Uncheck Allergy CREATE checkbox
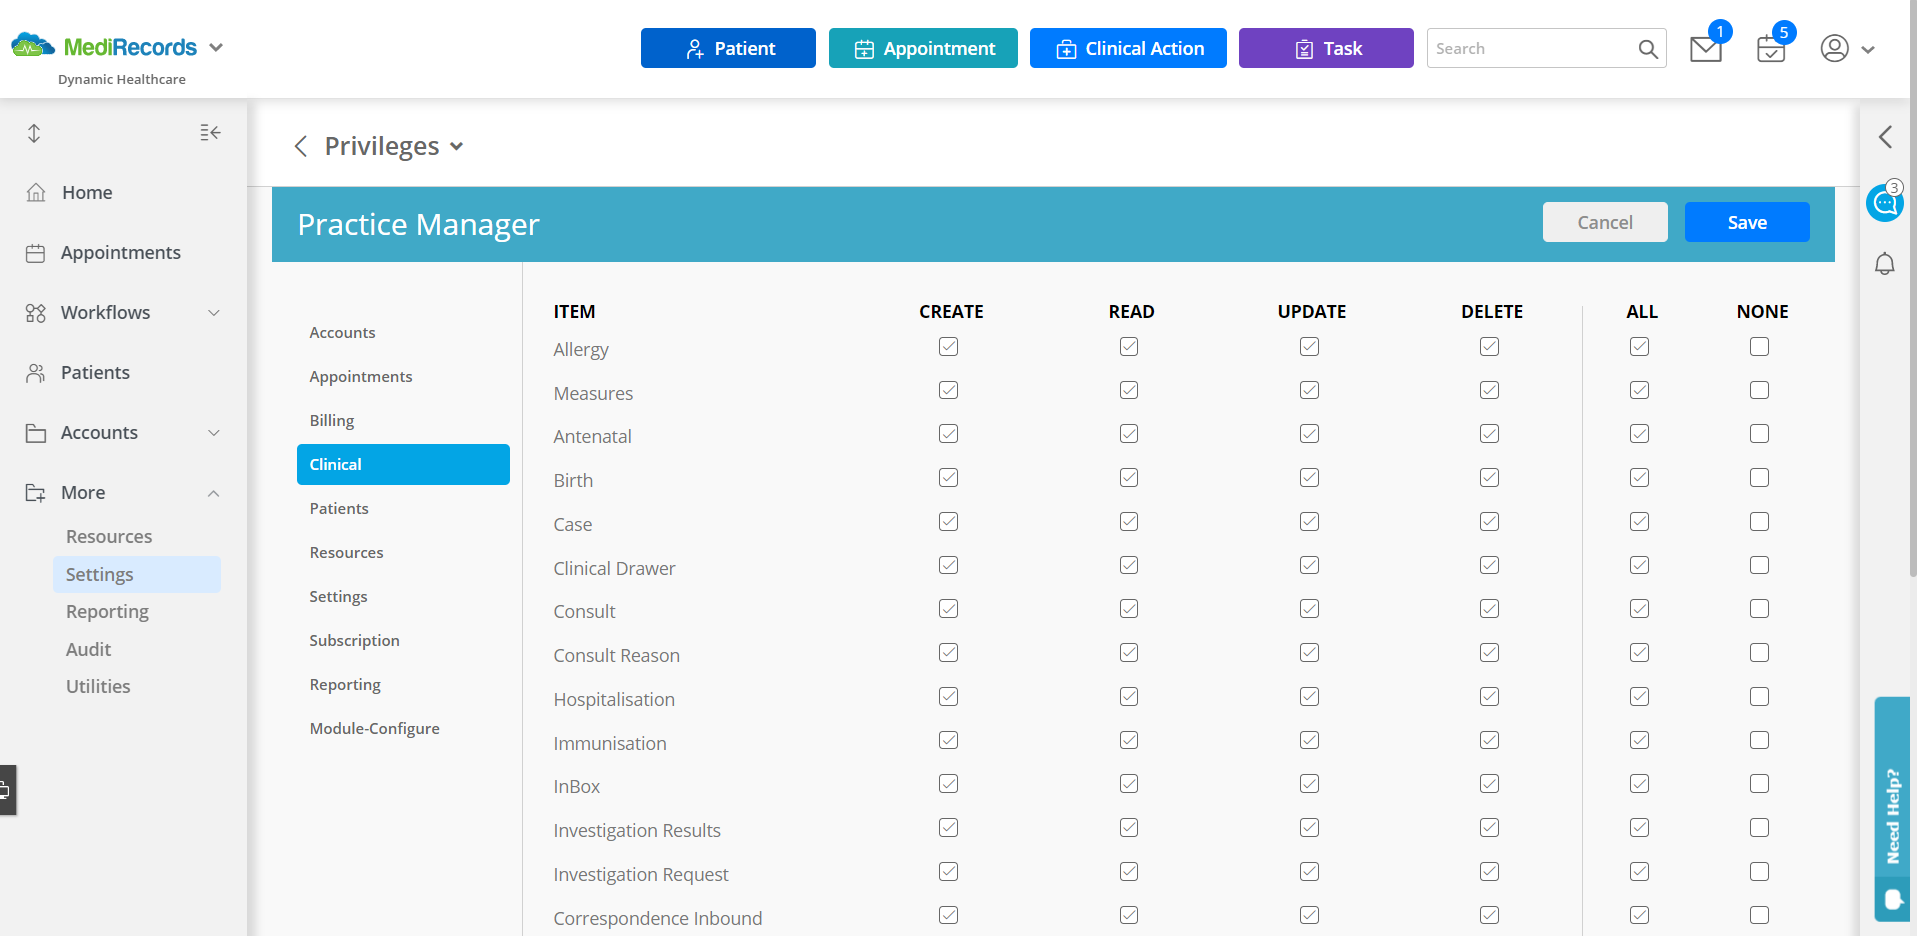 (x=949, y=347)
